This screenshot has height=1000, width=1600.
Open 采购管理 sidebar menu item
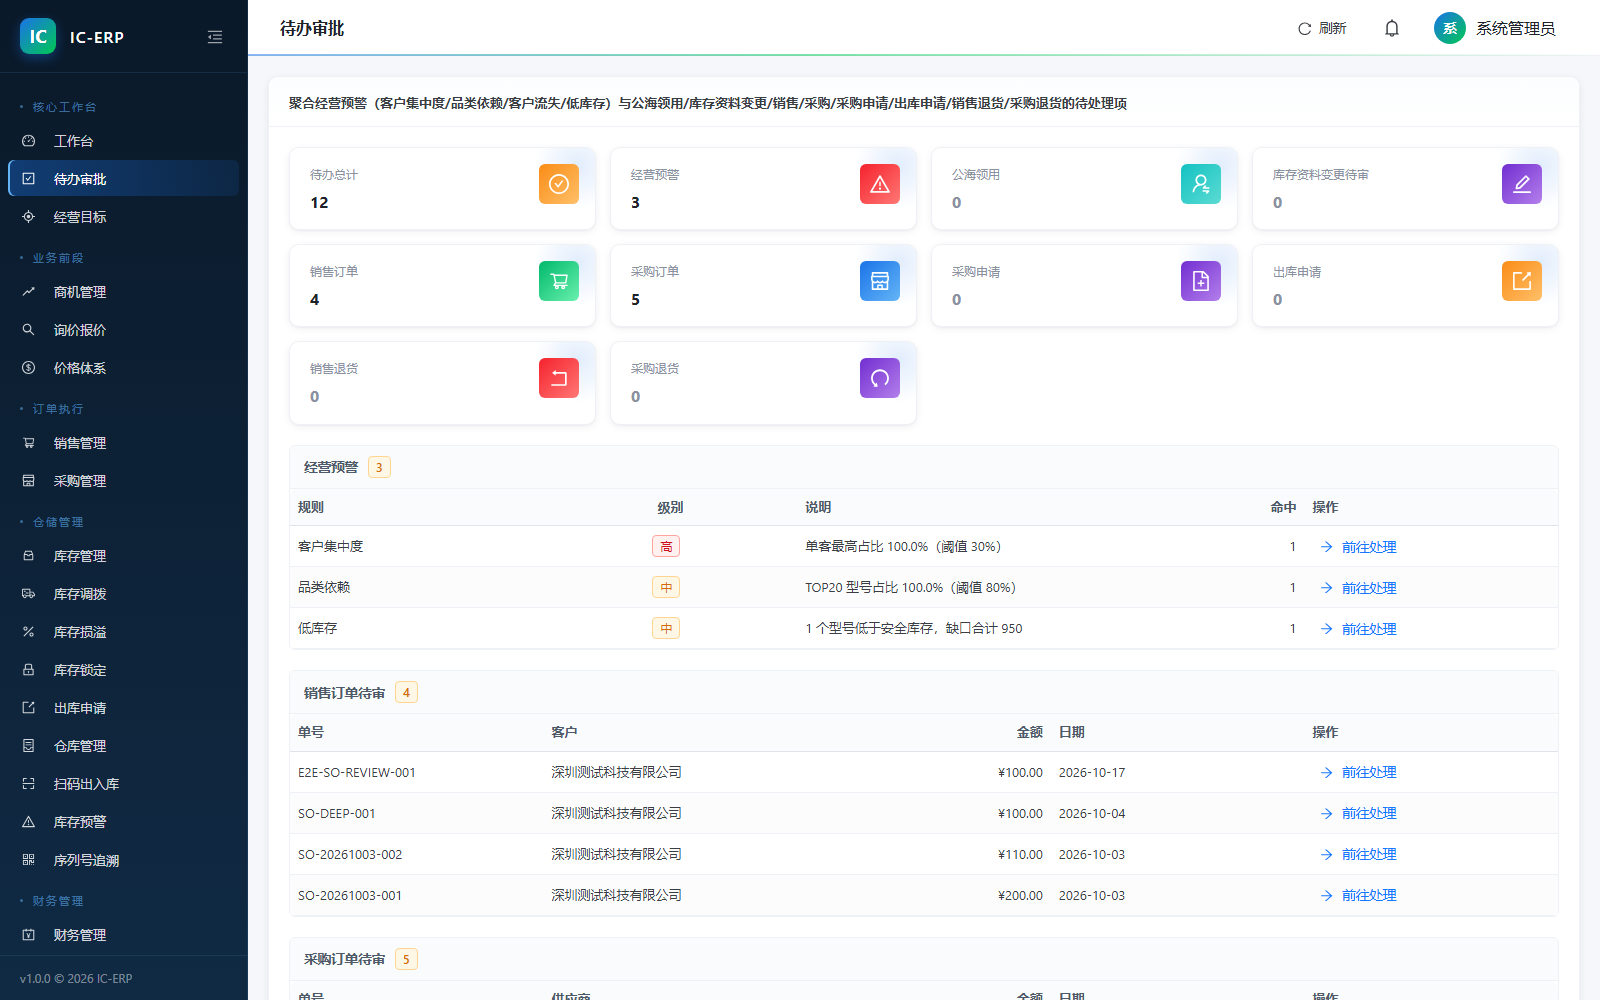[x=124, y=481]
